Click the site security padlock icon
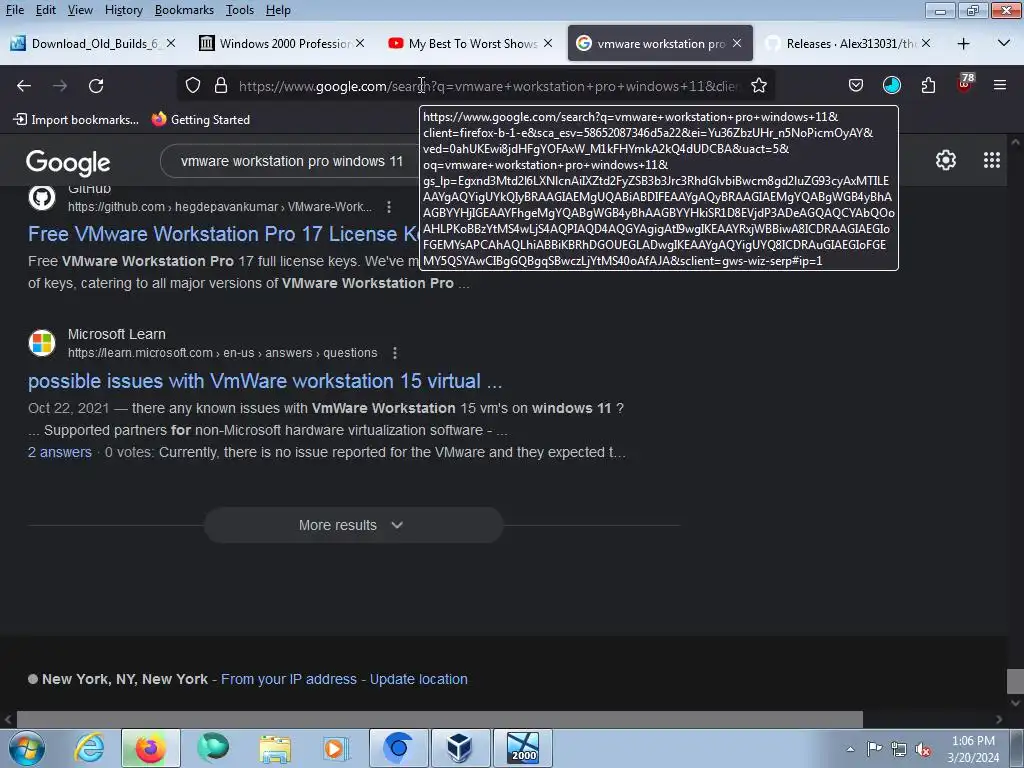Screen dimensions: 1024x768 click(221, 86)
